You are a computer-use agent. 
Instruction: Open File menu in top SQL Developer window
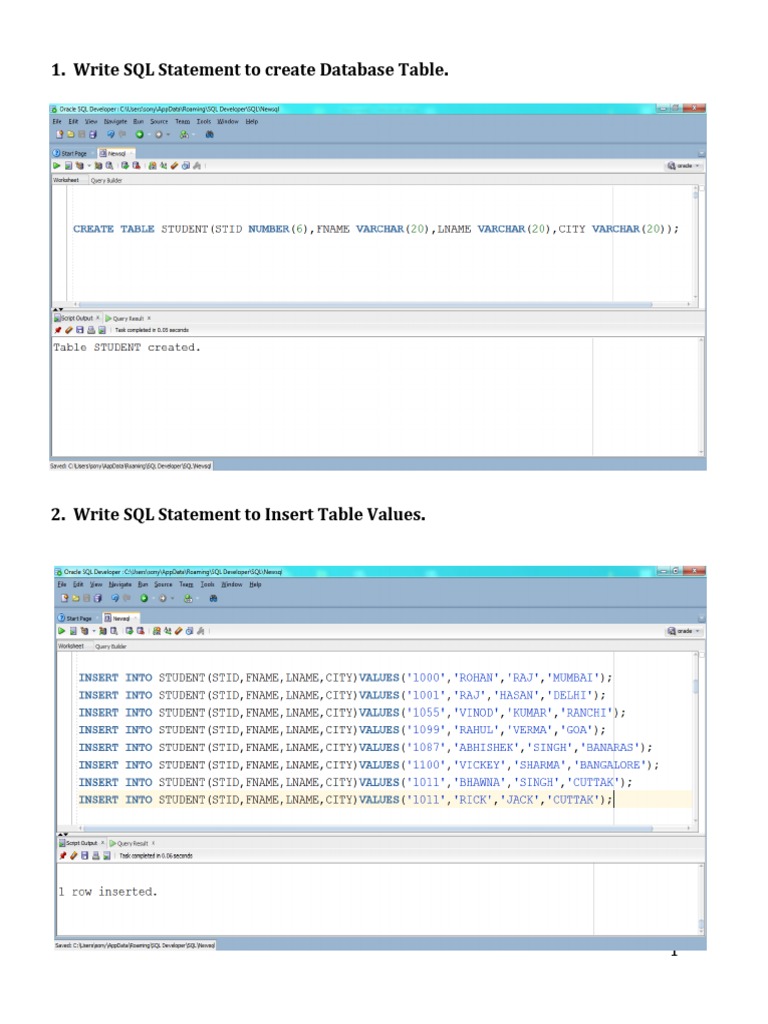(57, 121)
